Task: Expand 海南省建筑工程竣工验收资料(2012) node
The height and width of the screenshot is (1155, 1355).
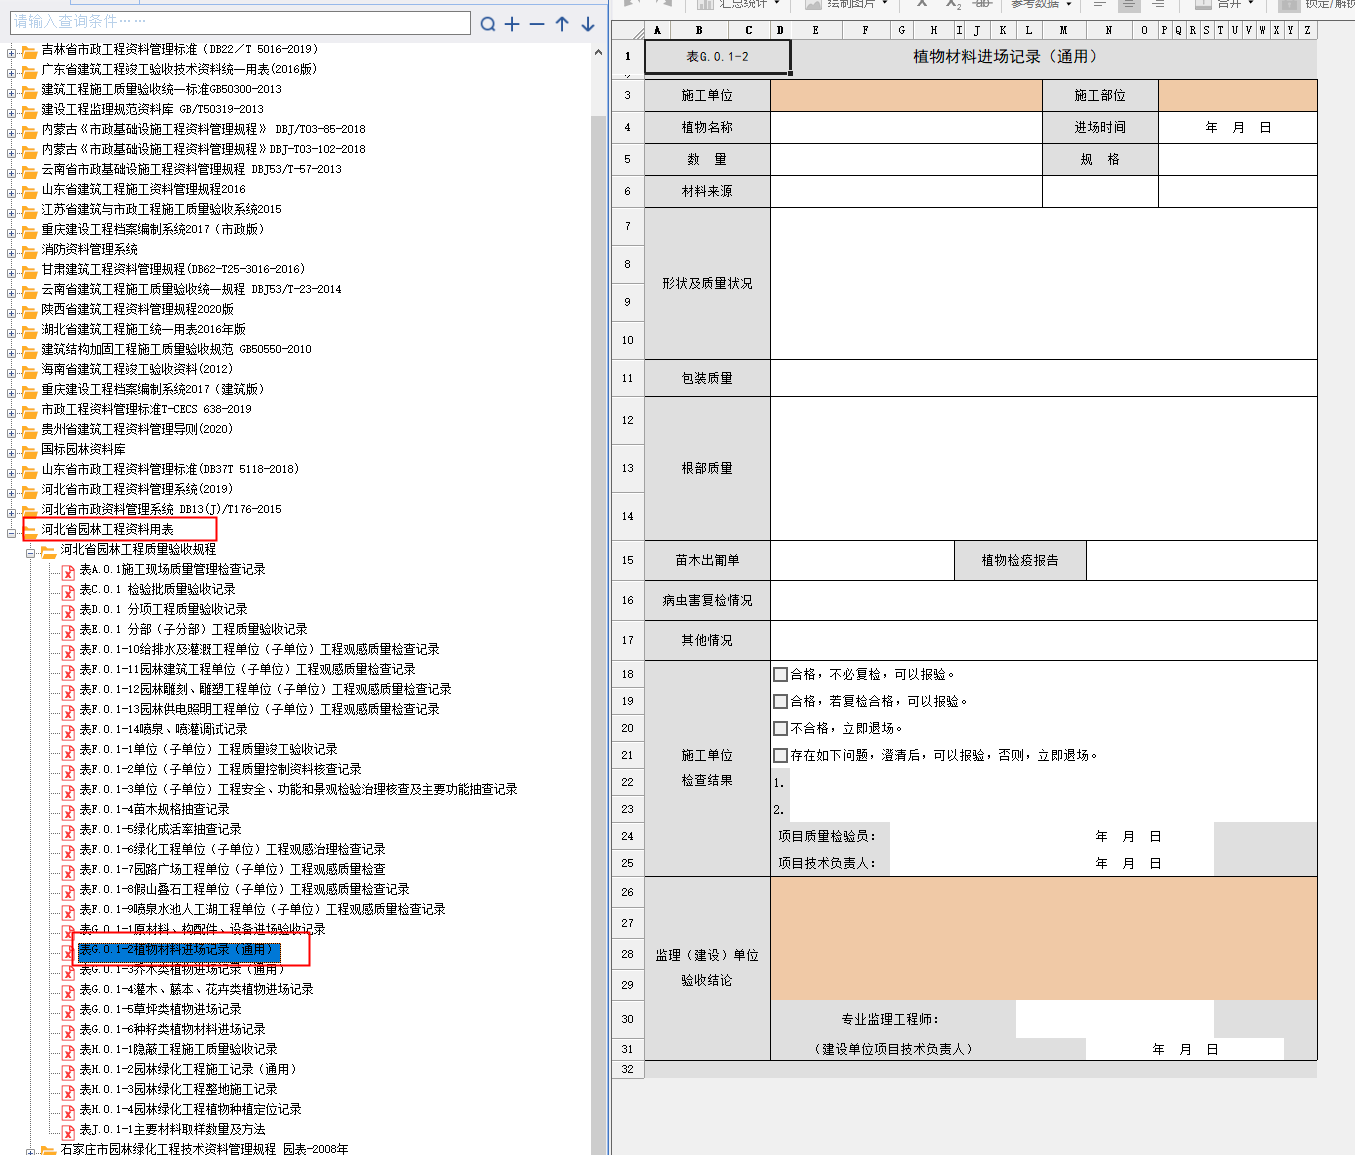Action: tap(12, 372)
